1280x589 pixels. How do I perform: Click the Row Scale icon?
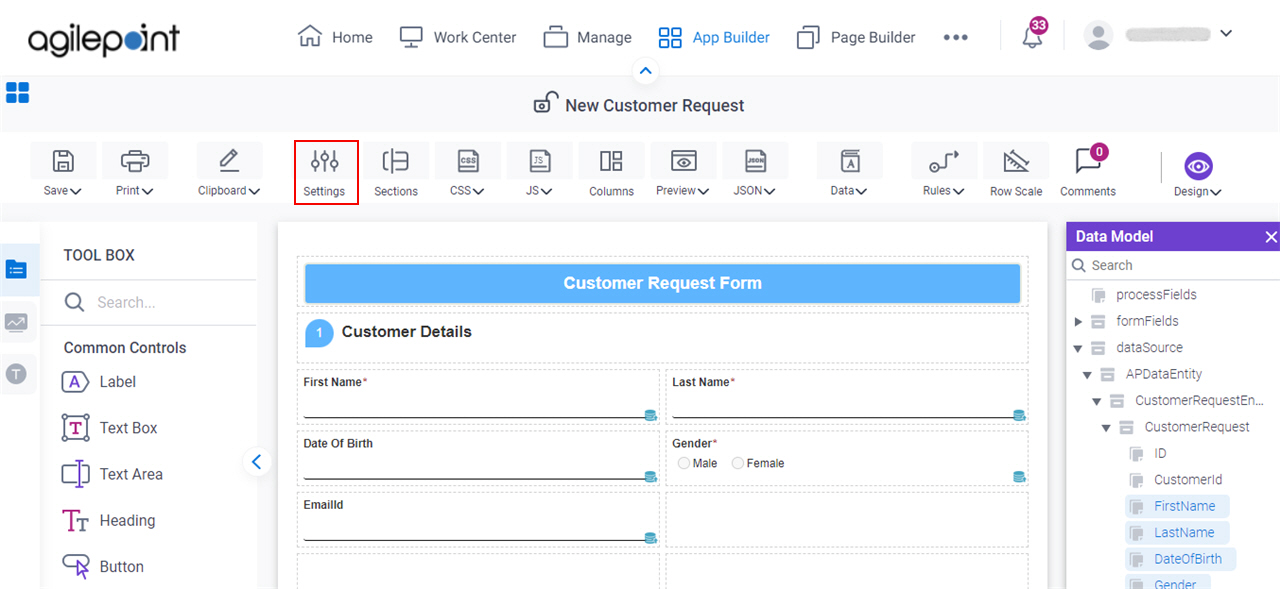pyautogui.click(x=1016, y=161)
